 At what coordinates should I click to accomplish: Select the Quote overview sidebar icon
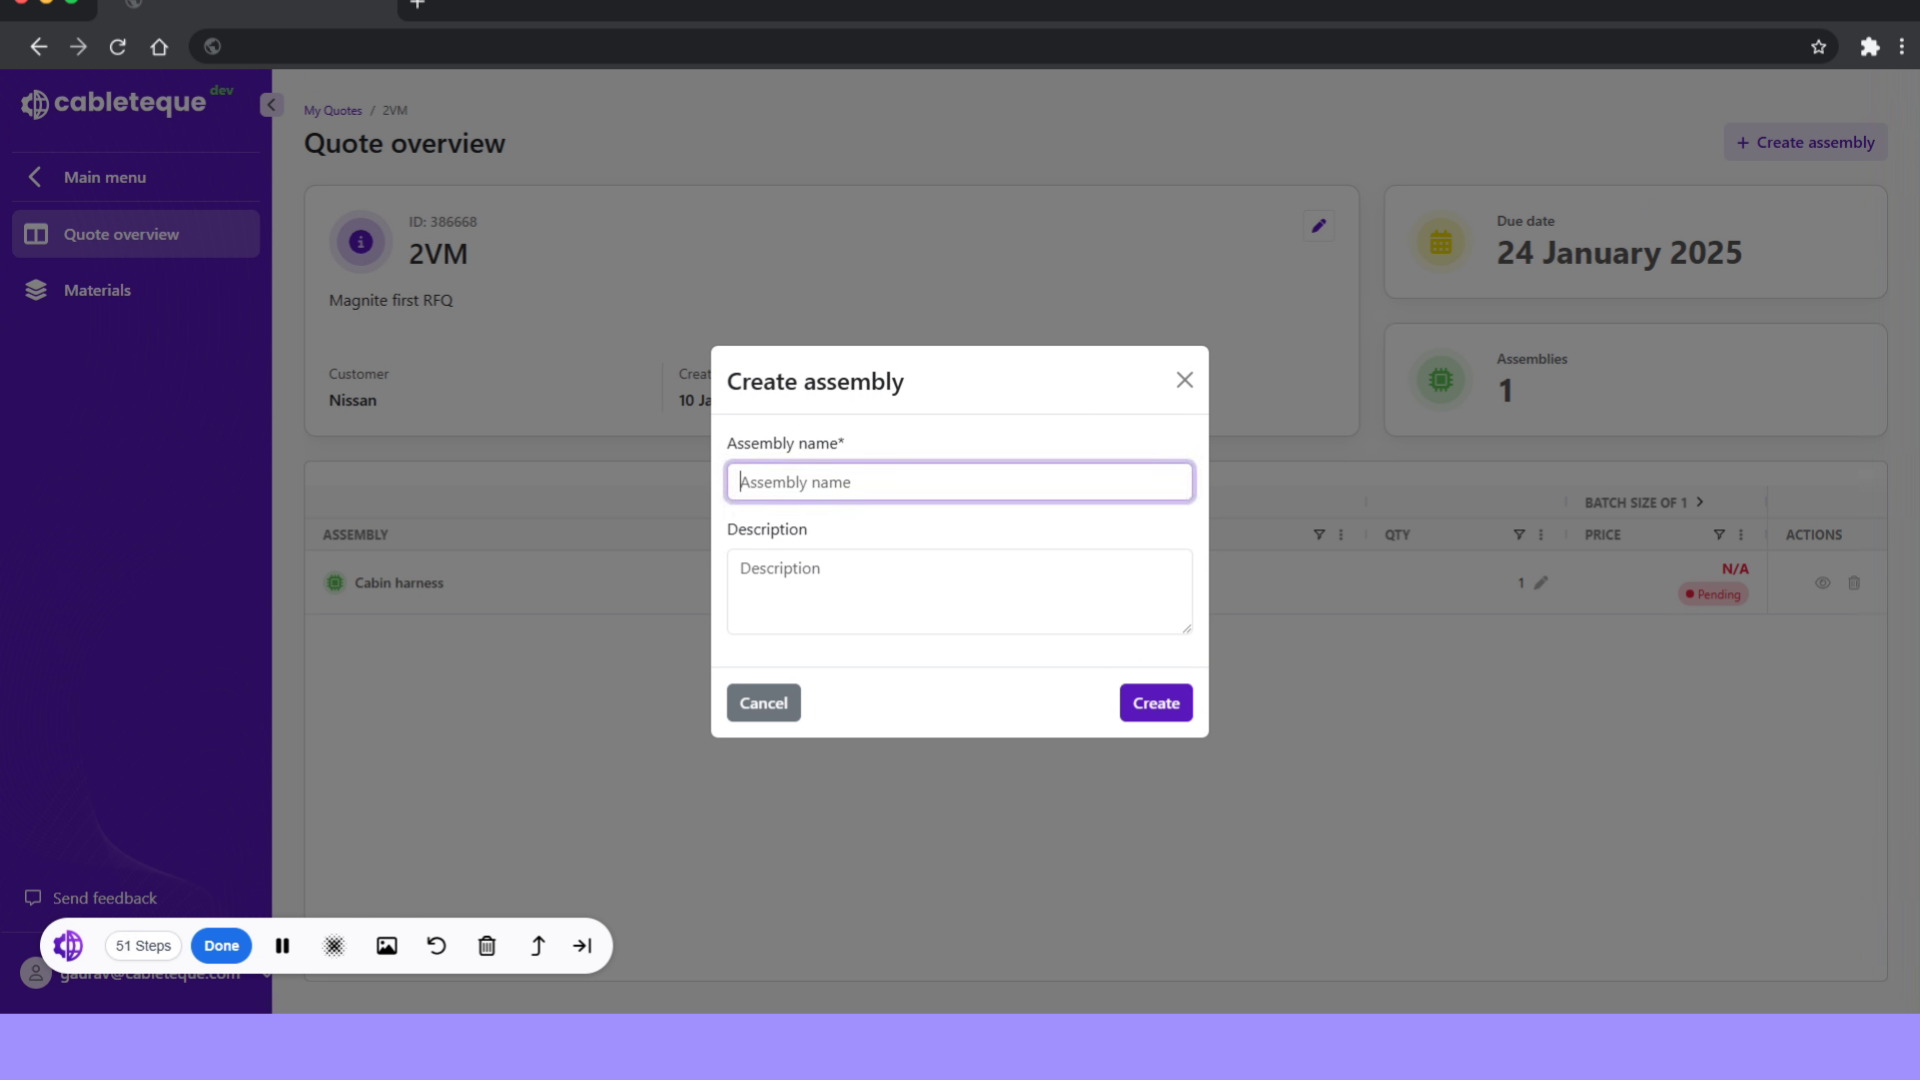(36, 233)
